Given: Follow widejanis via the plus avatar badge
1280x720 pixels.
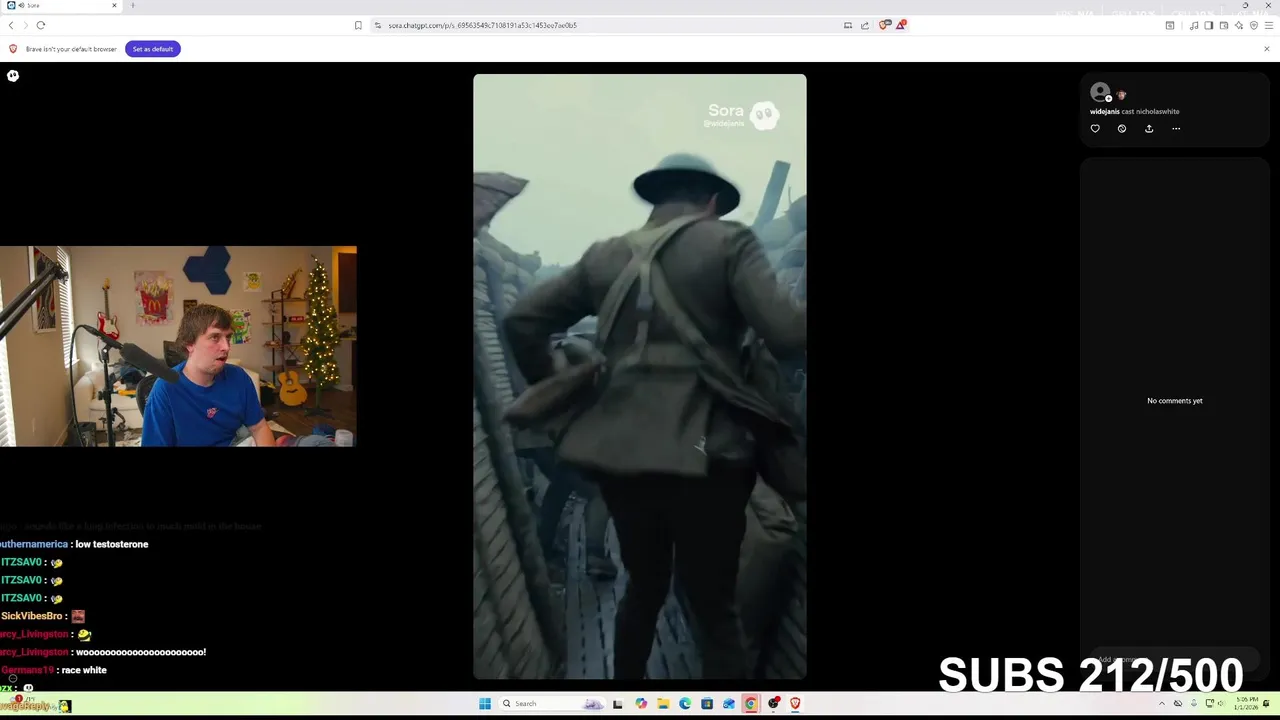Looking at the screenshot, I should click(x=1108, y=98).
